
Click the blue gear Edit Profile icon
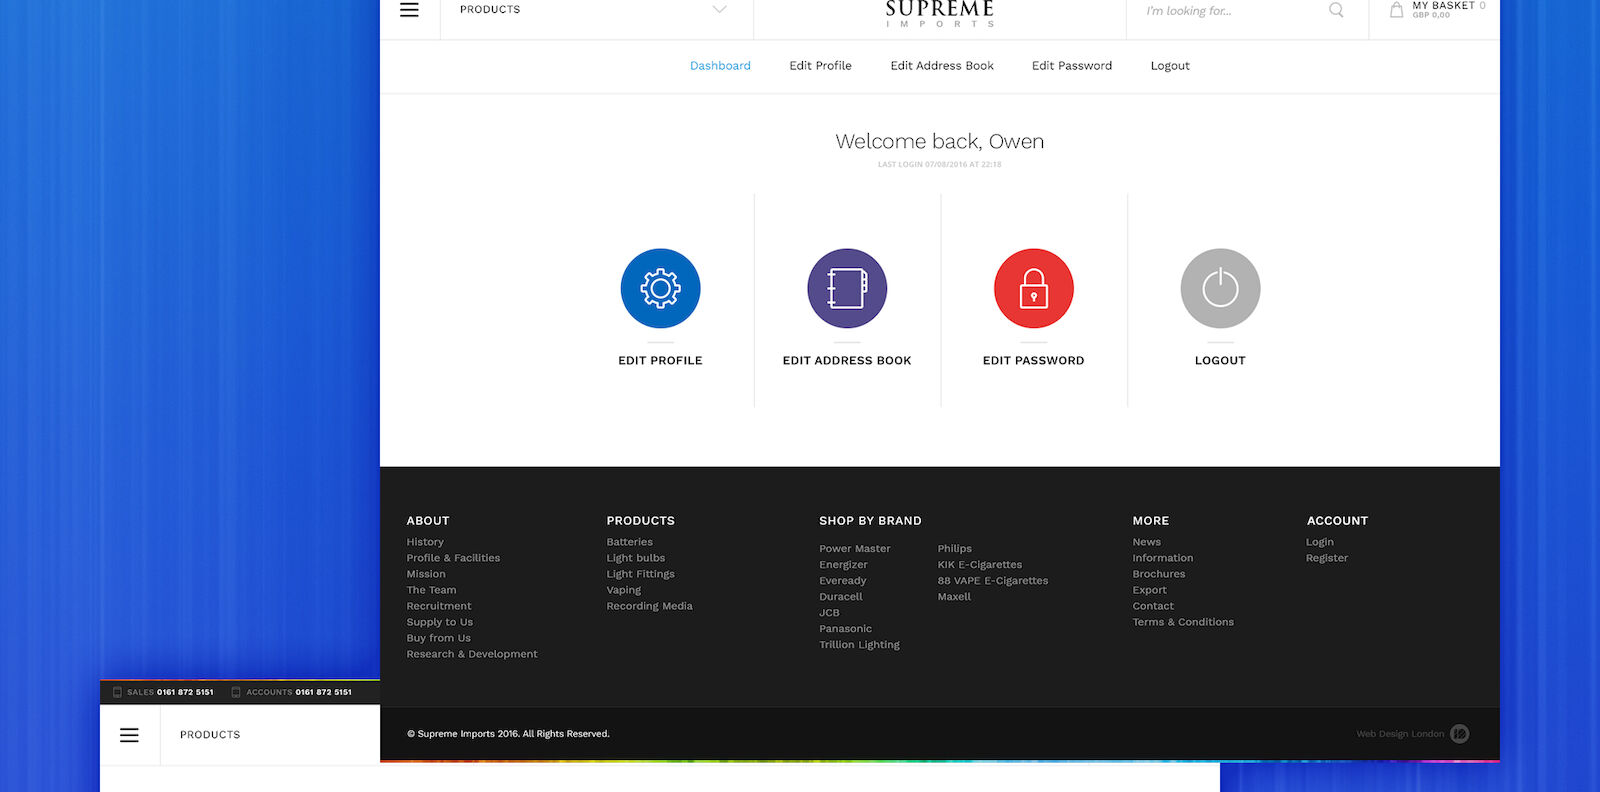660,289
